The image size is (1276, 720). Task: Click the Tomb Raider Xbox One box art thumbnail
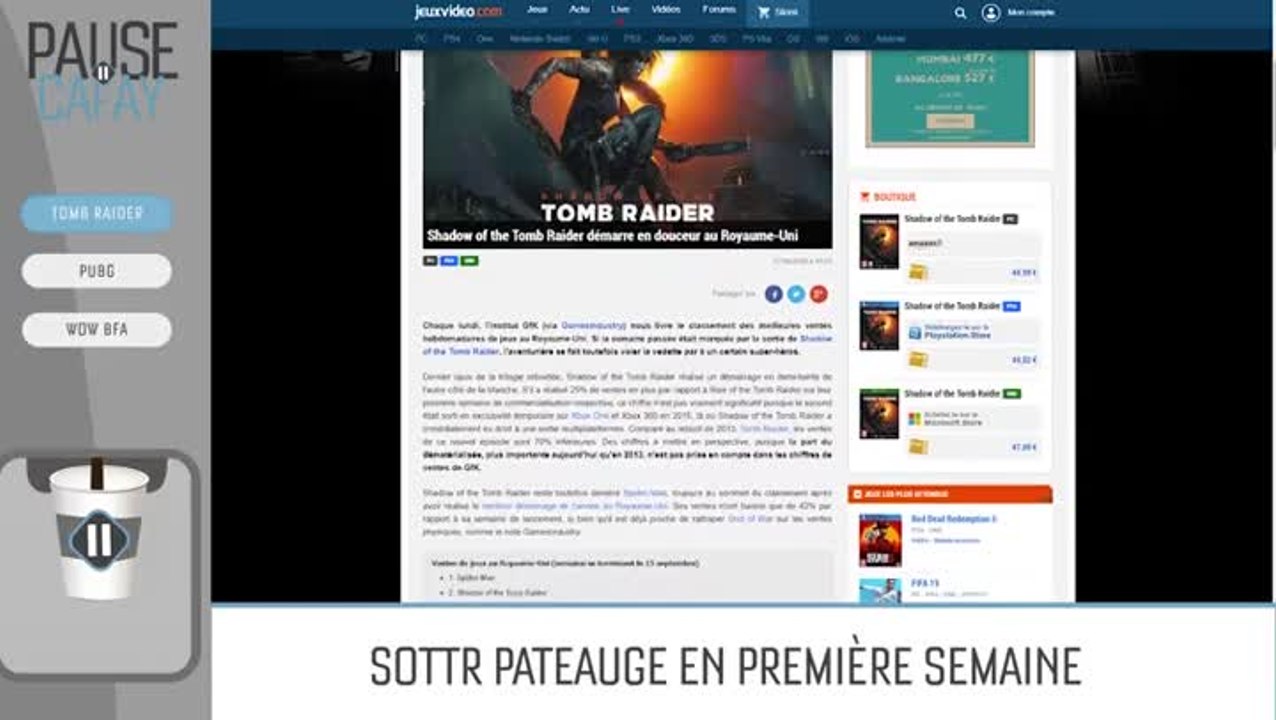[879, 414]
